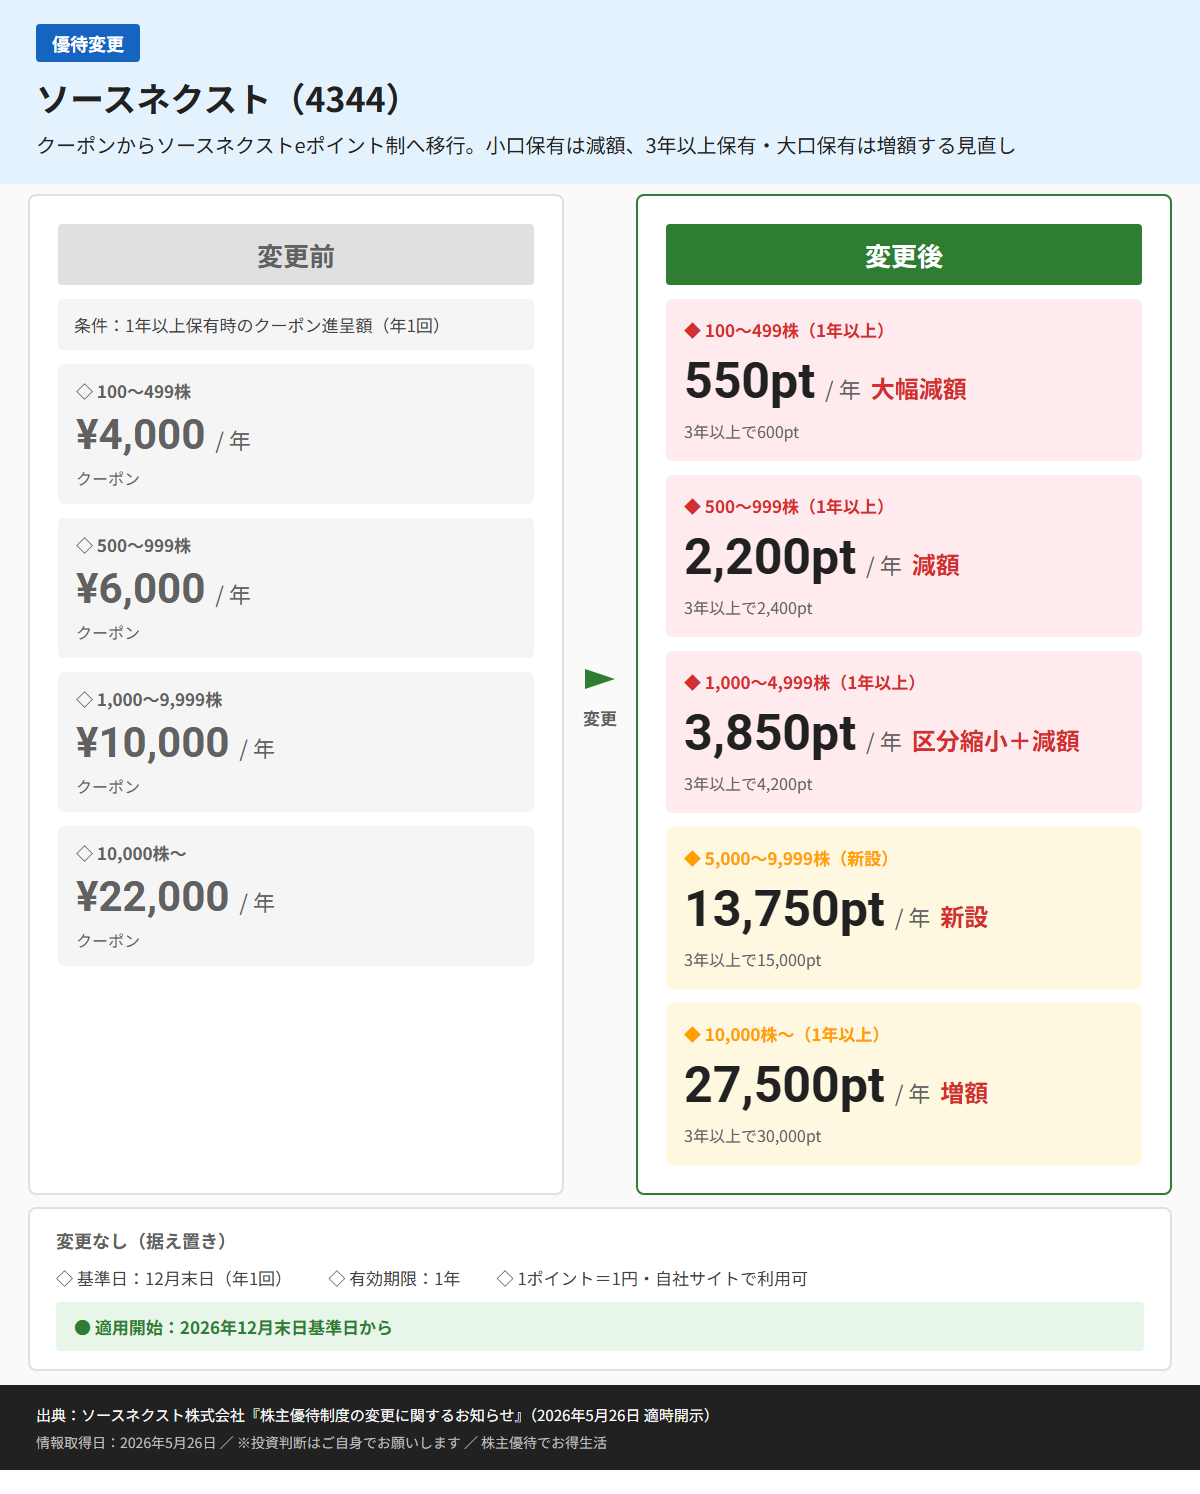Click the diamond beside 基準日：12月末日
Screen dimensions: 1200x1494
point(65,1279)
